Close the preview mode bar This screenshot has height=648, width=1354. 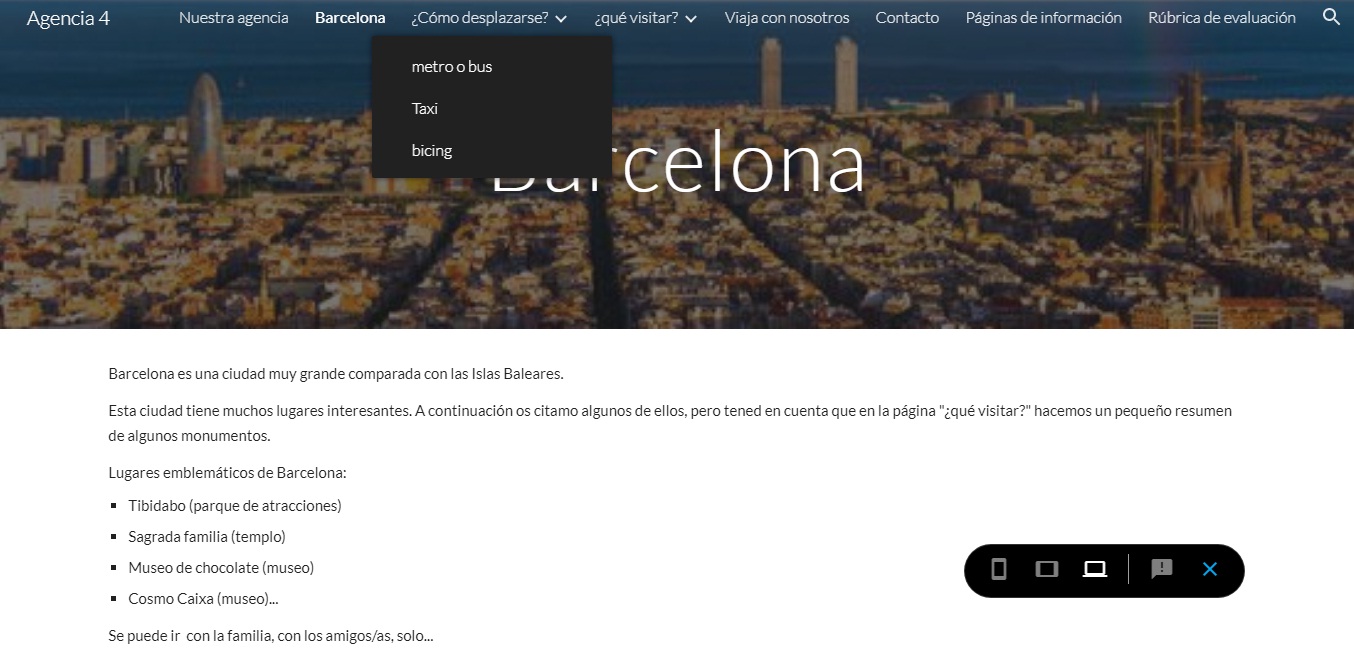[x=1210, y=569]
